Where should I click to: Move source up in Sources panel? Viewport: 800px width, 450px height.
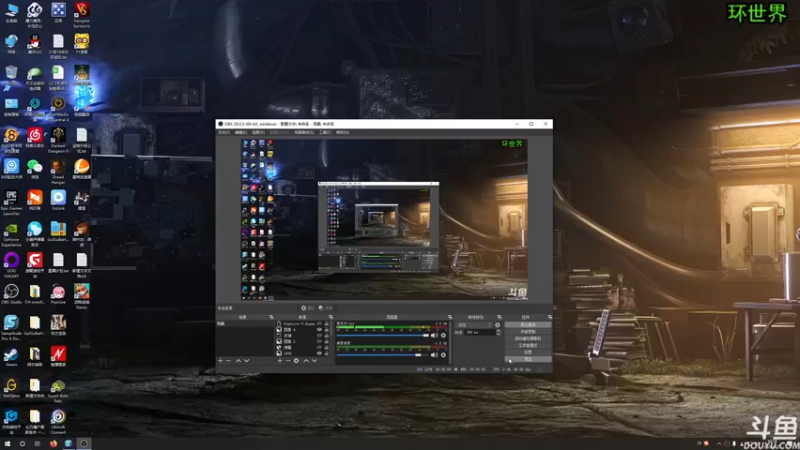click(x=306, y=361)
